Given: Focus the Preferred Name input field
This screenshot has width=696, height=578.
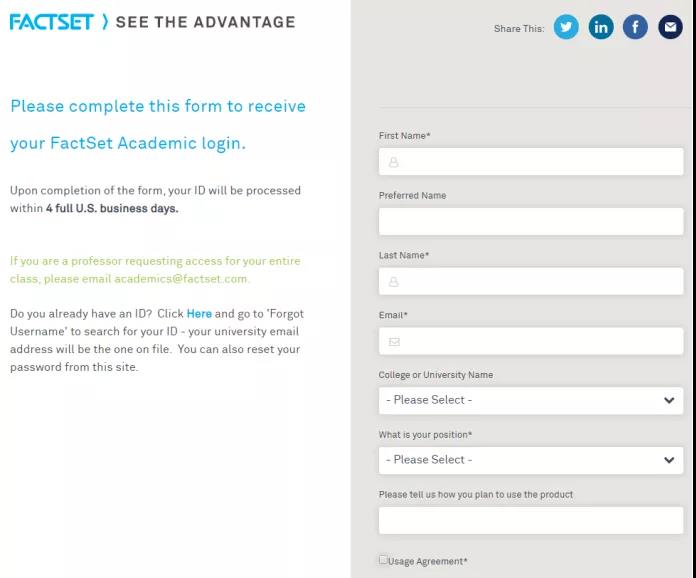Looking at the screenshot, I should point(531,221).
